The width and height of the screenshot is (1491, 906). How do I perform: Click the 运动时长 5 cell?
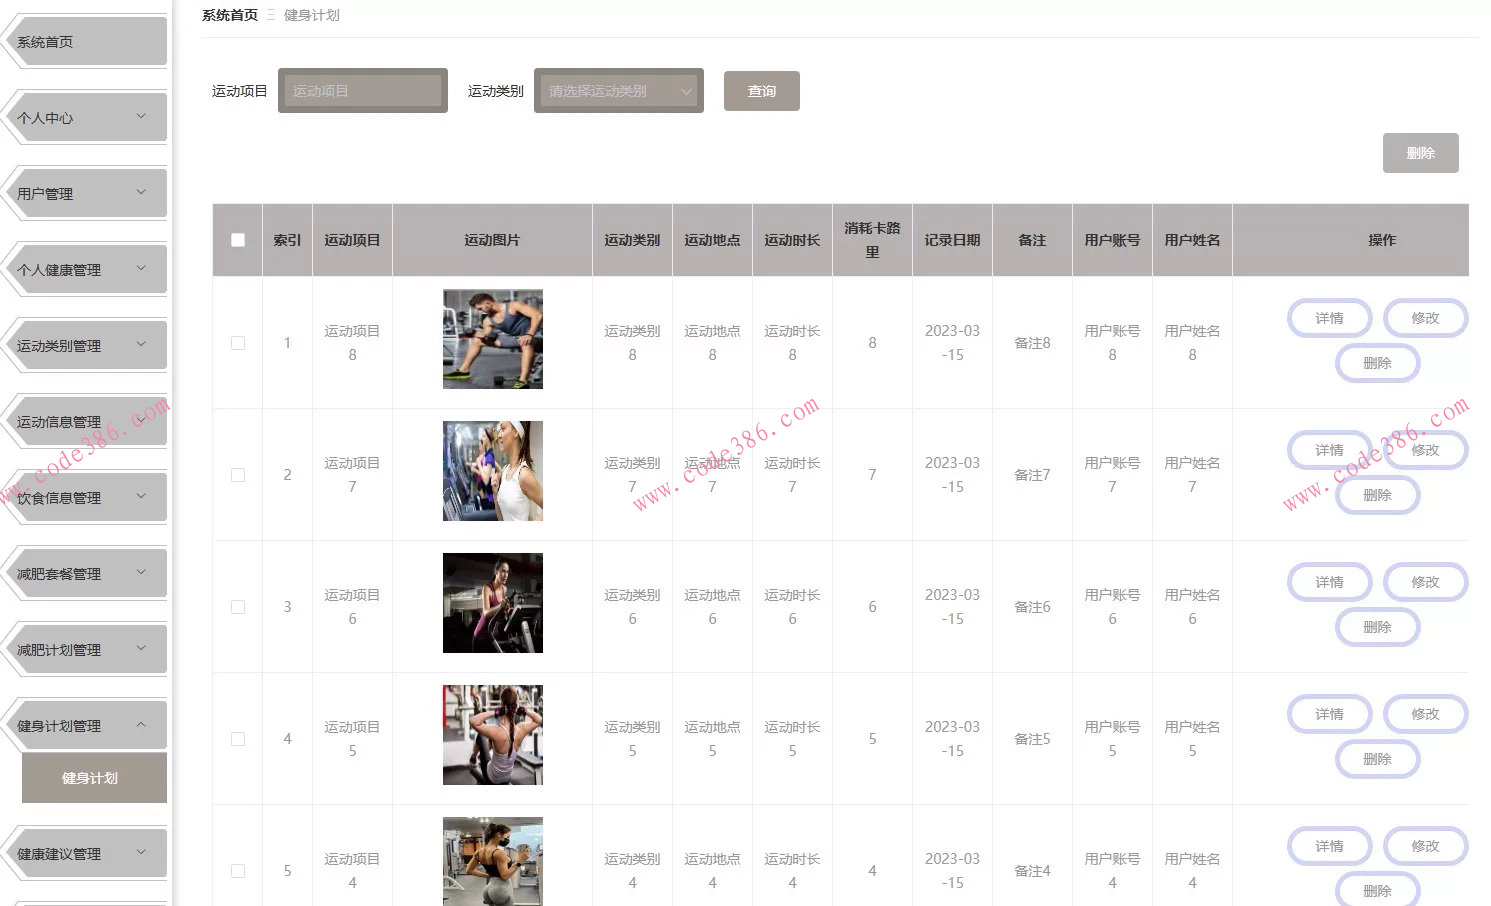tap(792, 739)
